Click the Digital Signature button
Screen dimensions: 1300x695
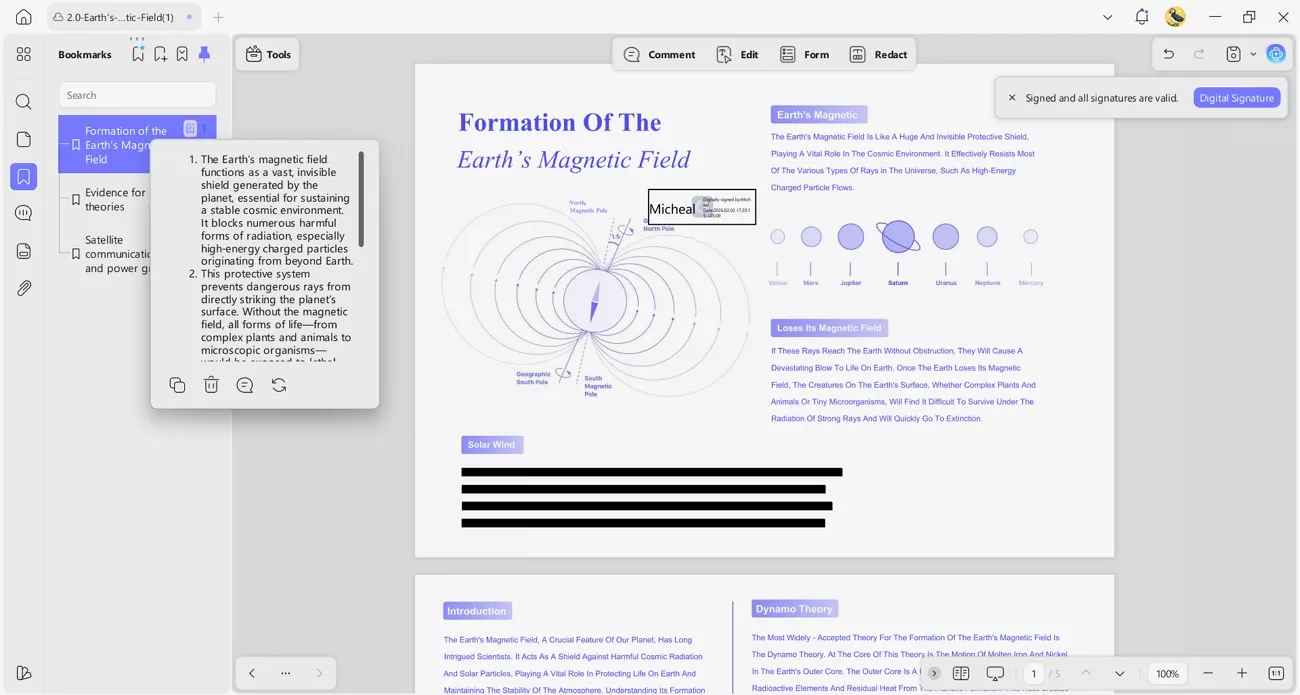(1237, 97)
